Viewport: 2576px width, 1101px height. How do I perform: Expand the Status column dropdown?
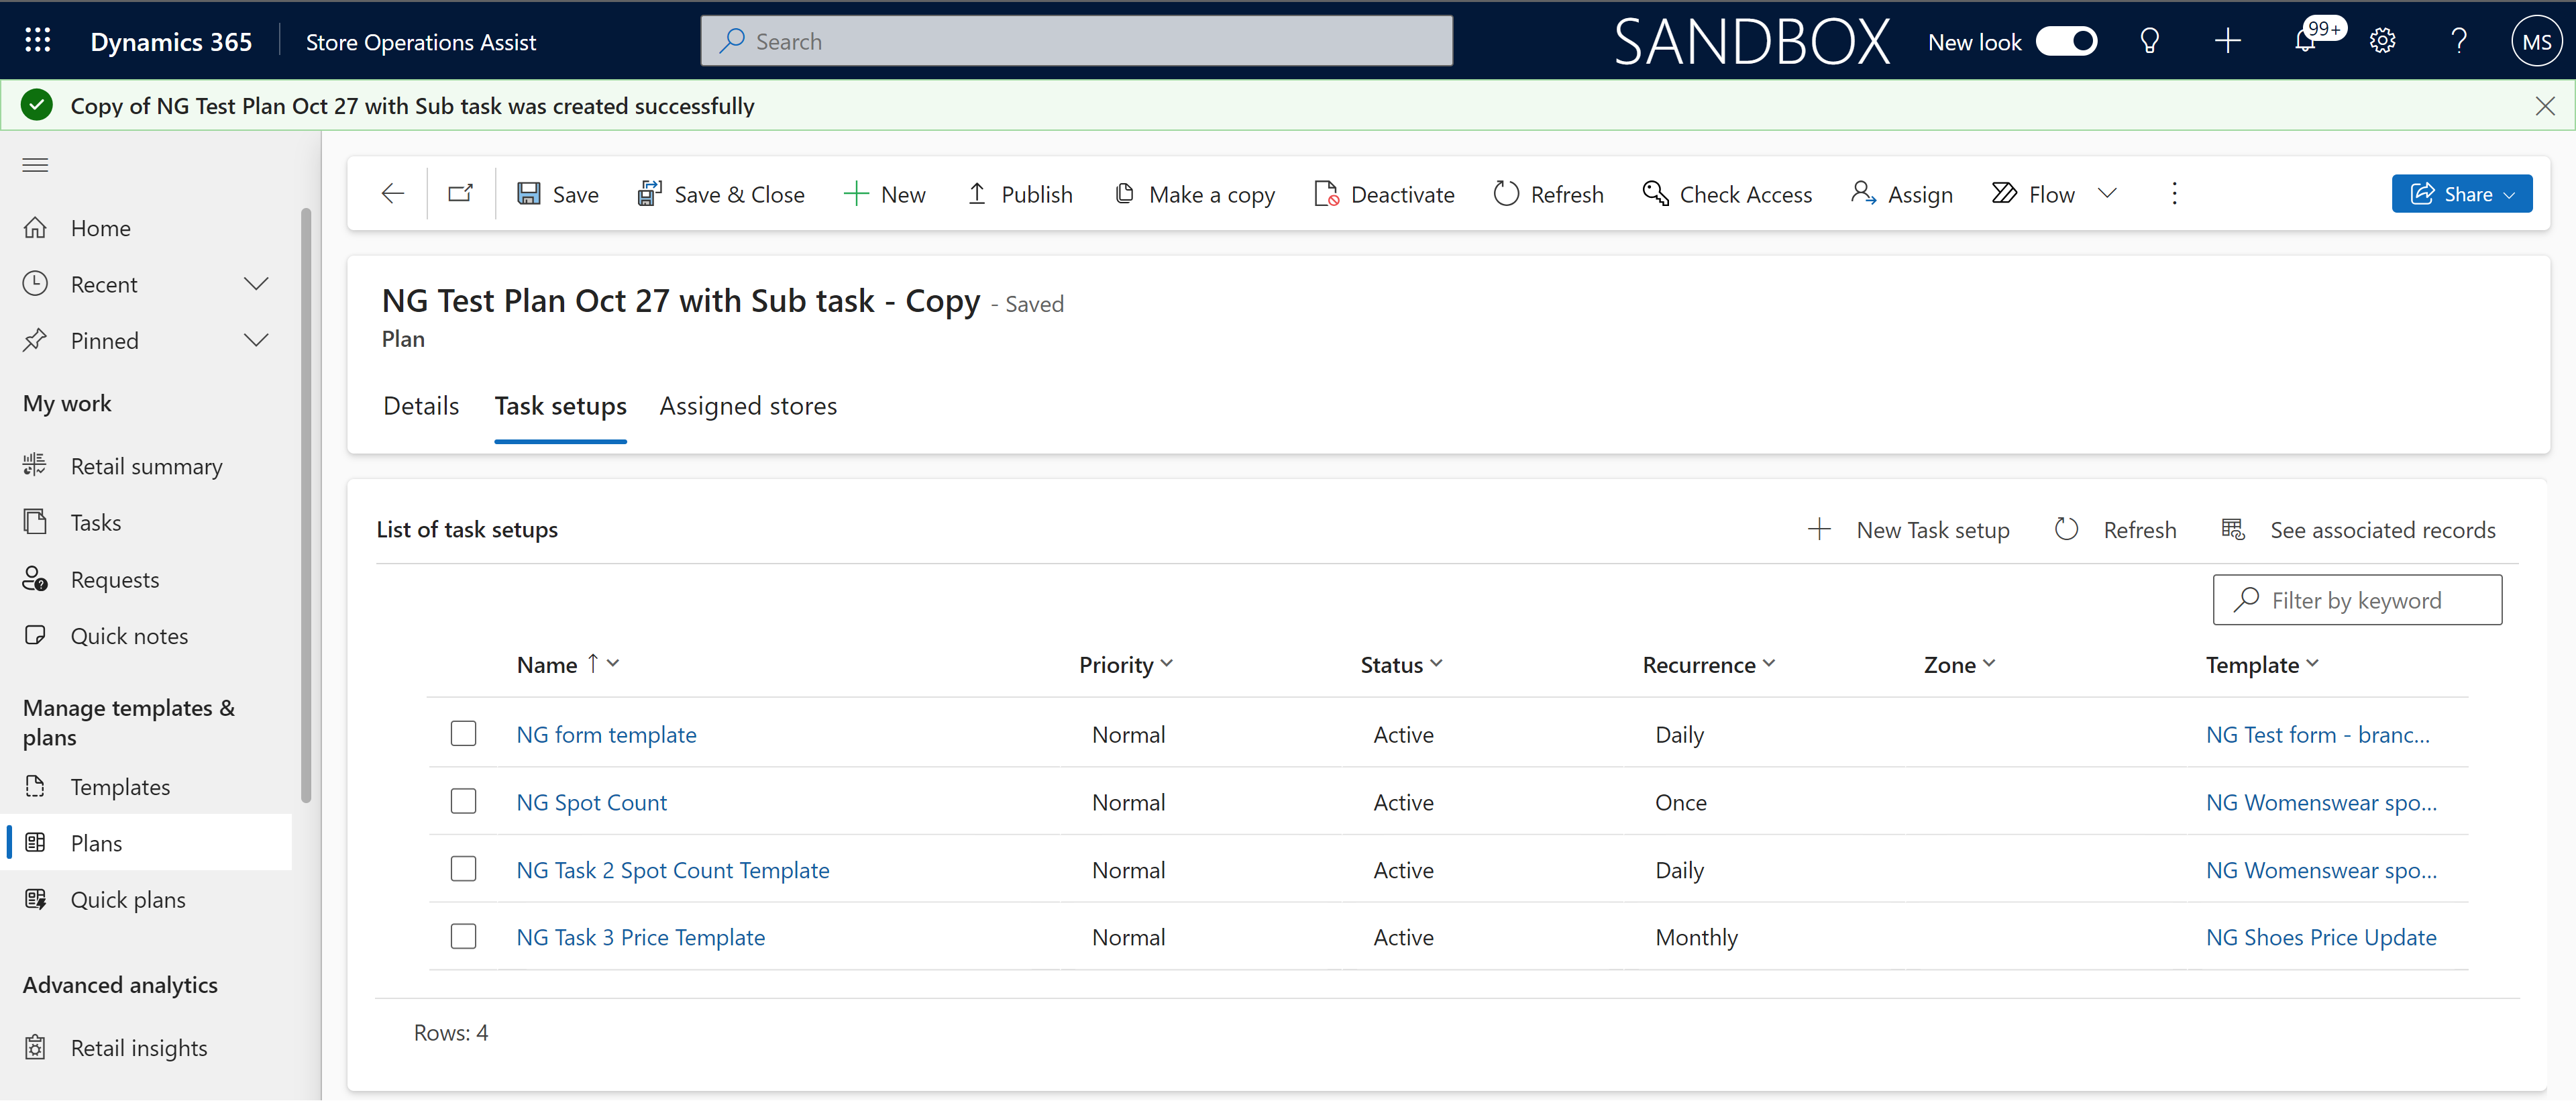point(1438,662)
